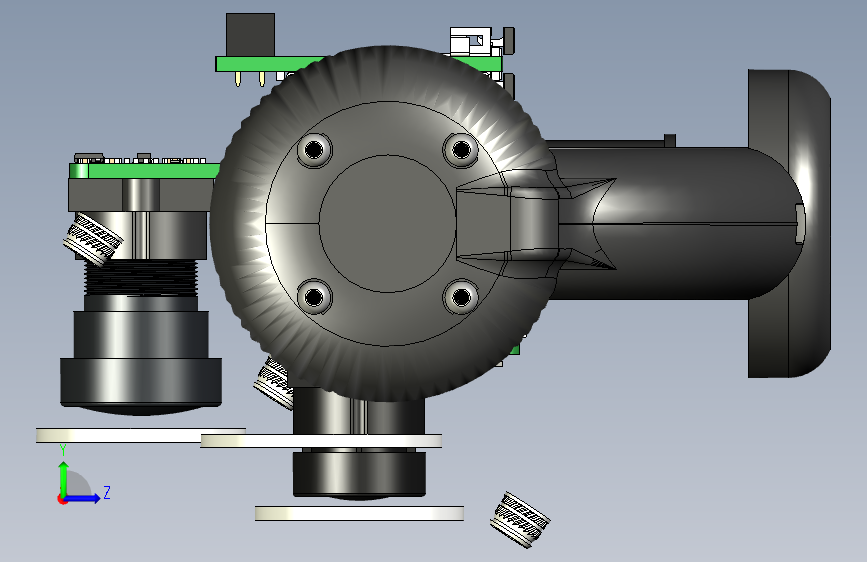Select the cylindrical arm tube
This screenshot has width=867, height=562.
[664, 223]
